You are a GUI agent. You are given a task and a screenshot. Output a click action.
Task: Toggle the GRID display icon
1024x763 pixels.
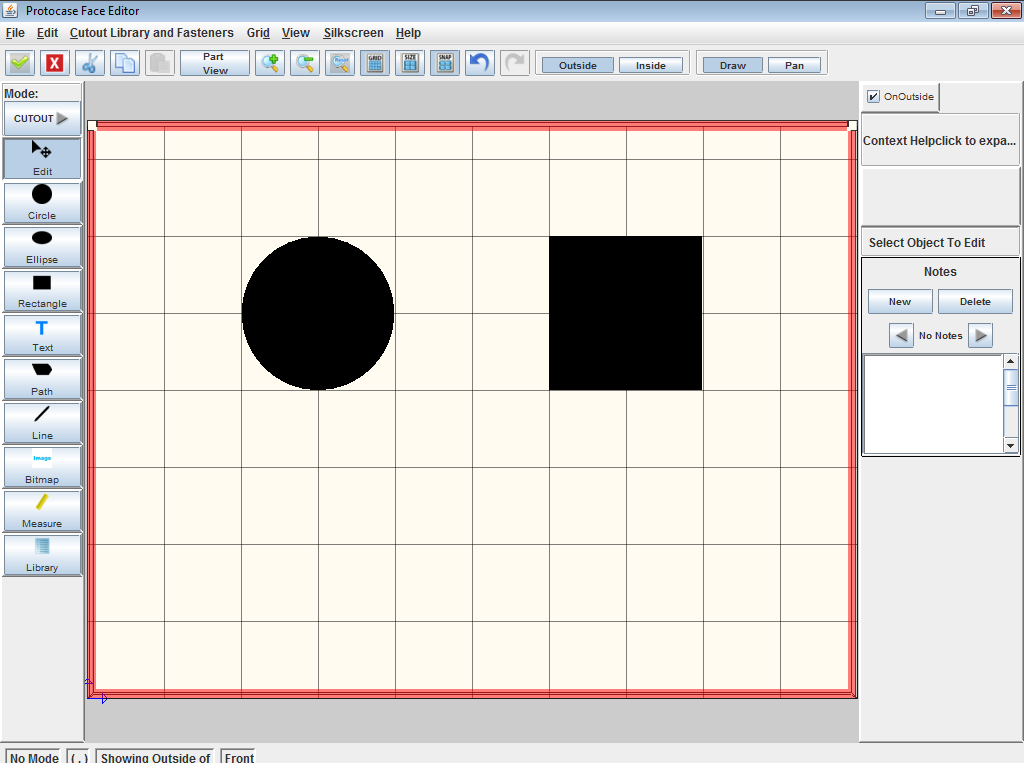click(375, 63)
